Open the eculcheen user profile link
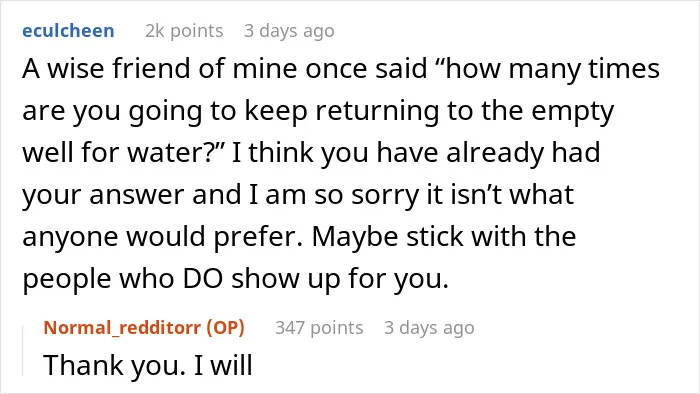The image size is (700, 394). click(68, 31)
